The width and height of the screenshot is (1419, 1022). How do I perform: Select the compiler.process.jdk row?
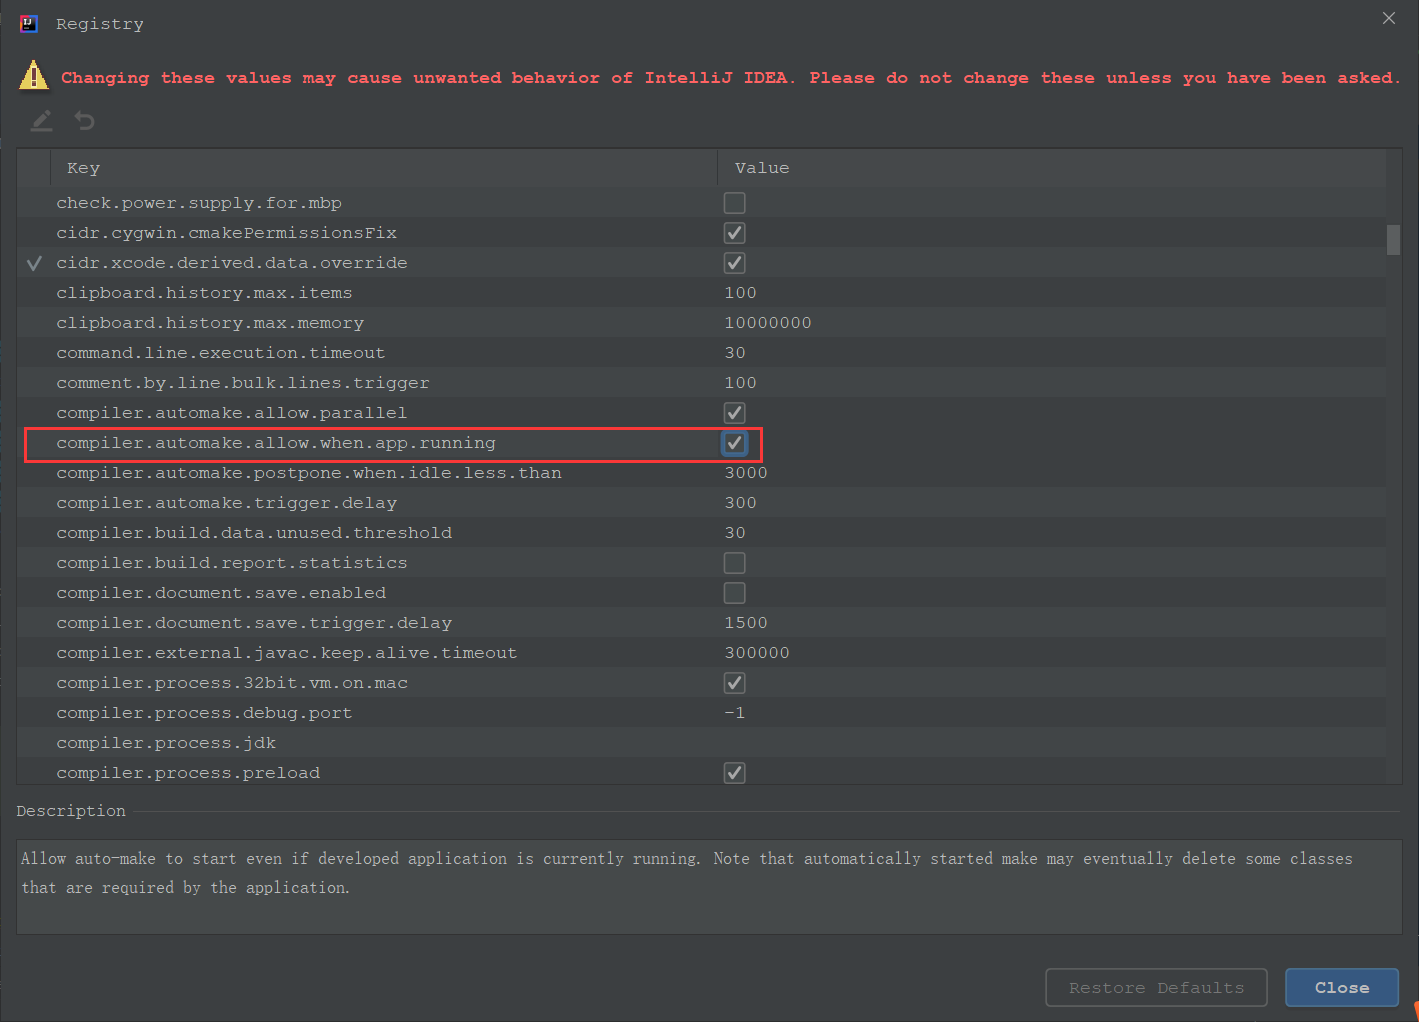tap(166, 743)
